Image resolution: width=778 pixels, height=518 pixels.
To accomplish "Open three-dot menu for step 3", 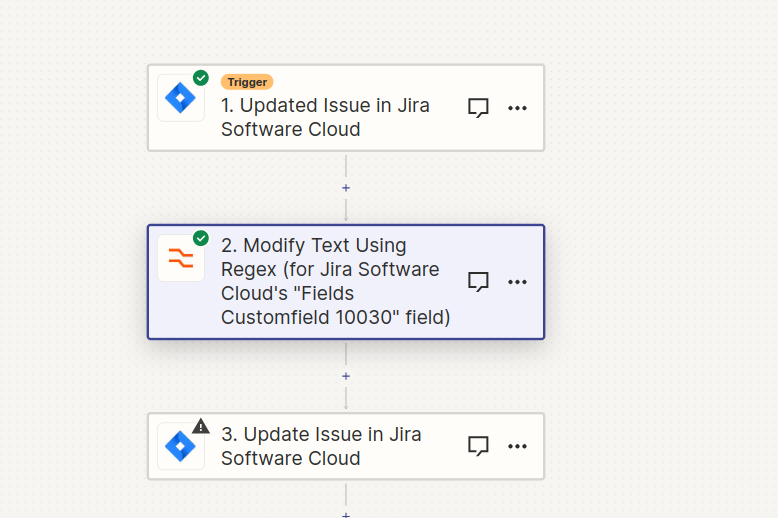I will point(517,446).
